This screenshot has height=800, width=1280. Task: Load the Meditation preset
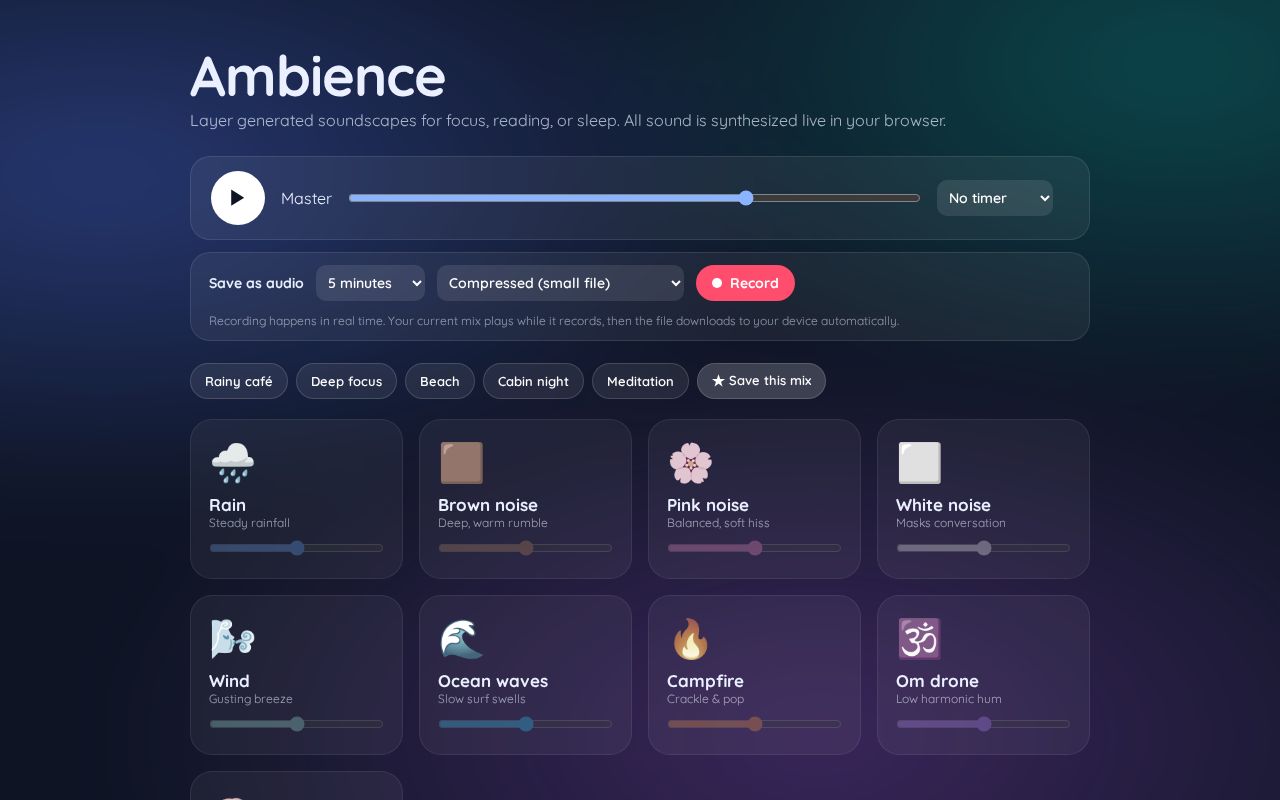click(x=640, y=381)
